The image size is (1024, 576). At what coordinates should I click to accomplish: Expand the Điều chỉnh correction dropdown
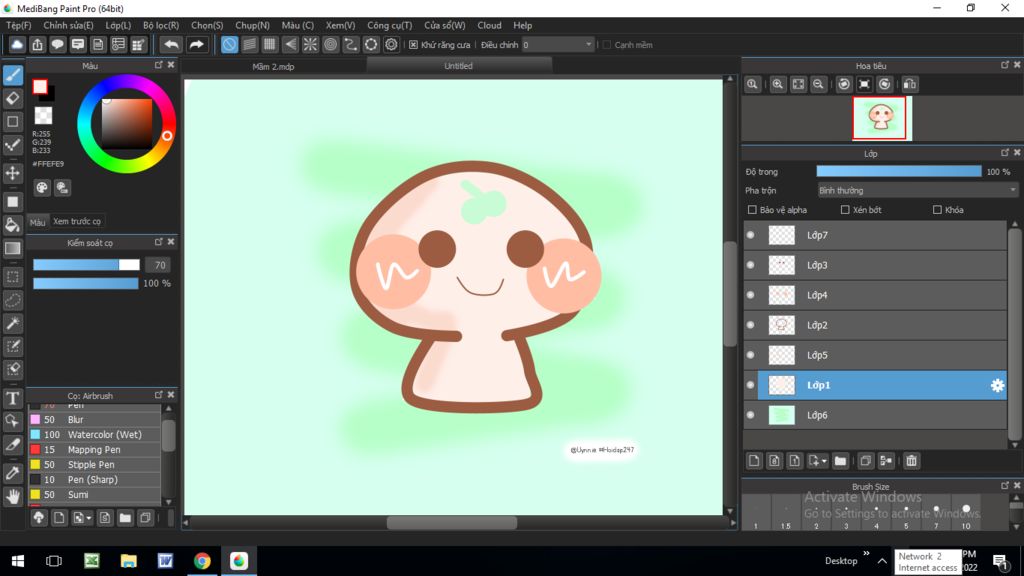588,45
